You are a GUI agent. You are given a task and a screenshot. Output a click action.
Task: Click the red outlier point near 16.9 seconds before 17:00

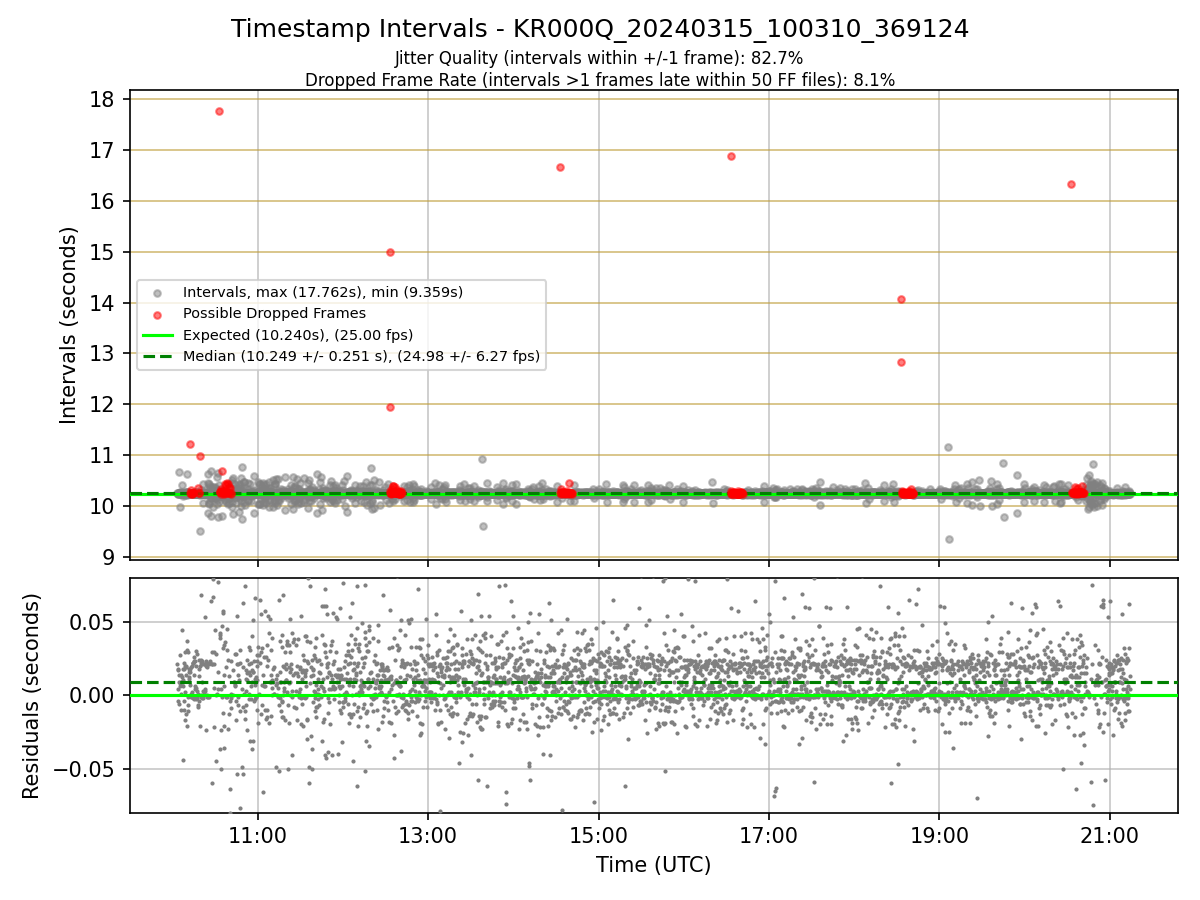(731, 156)
